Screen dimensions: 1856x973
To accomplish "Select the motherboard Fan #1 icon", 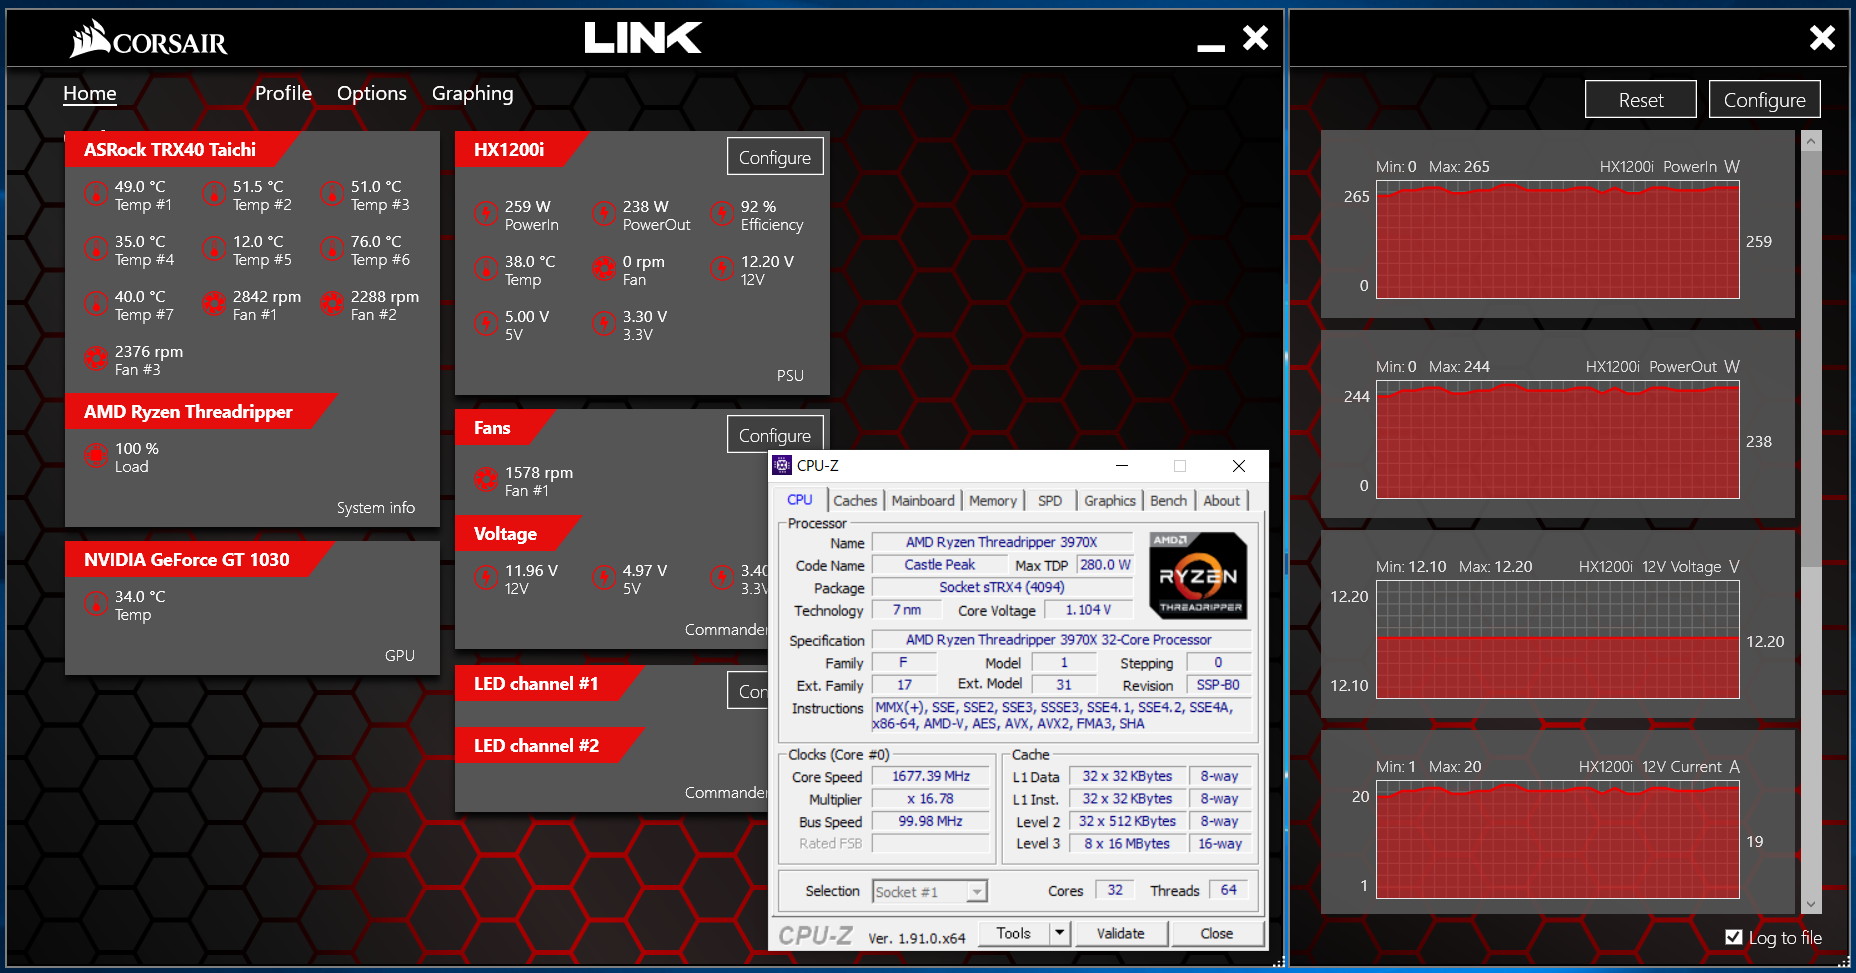I will pyautogui.click(x=214, y=304).
